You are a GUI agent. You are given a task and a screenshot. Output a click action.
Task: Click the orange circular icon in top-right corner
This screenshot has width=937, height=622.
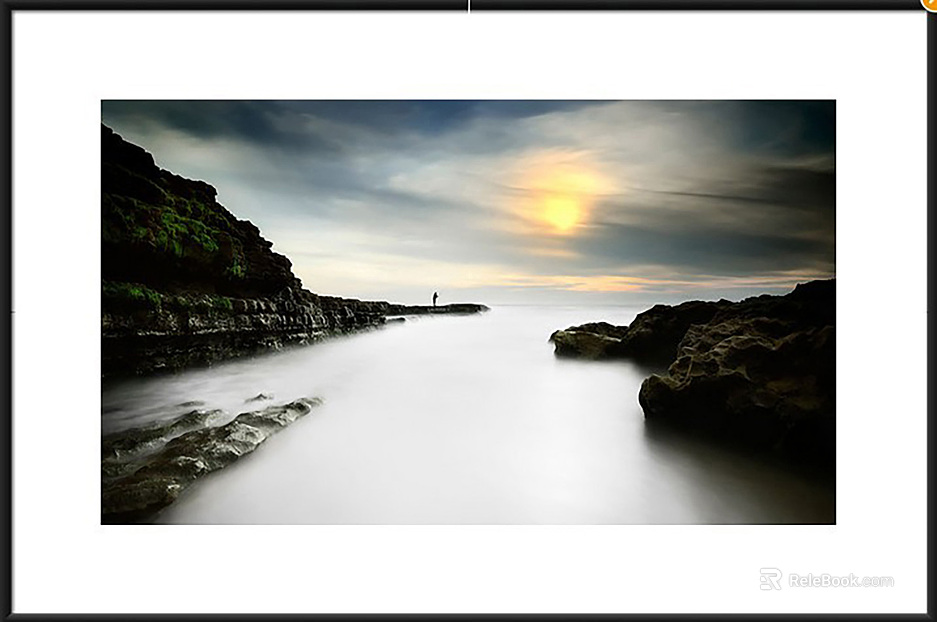(930, 4)
